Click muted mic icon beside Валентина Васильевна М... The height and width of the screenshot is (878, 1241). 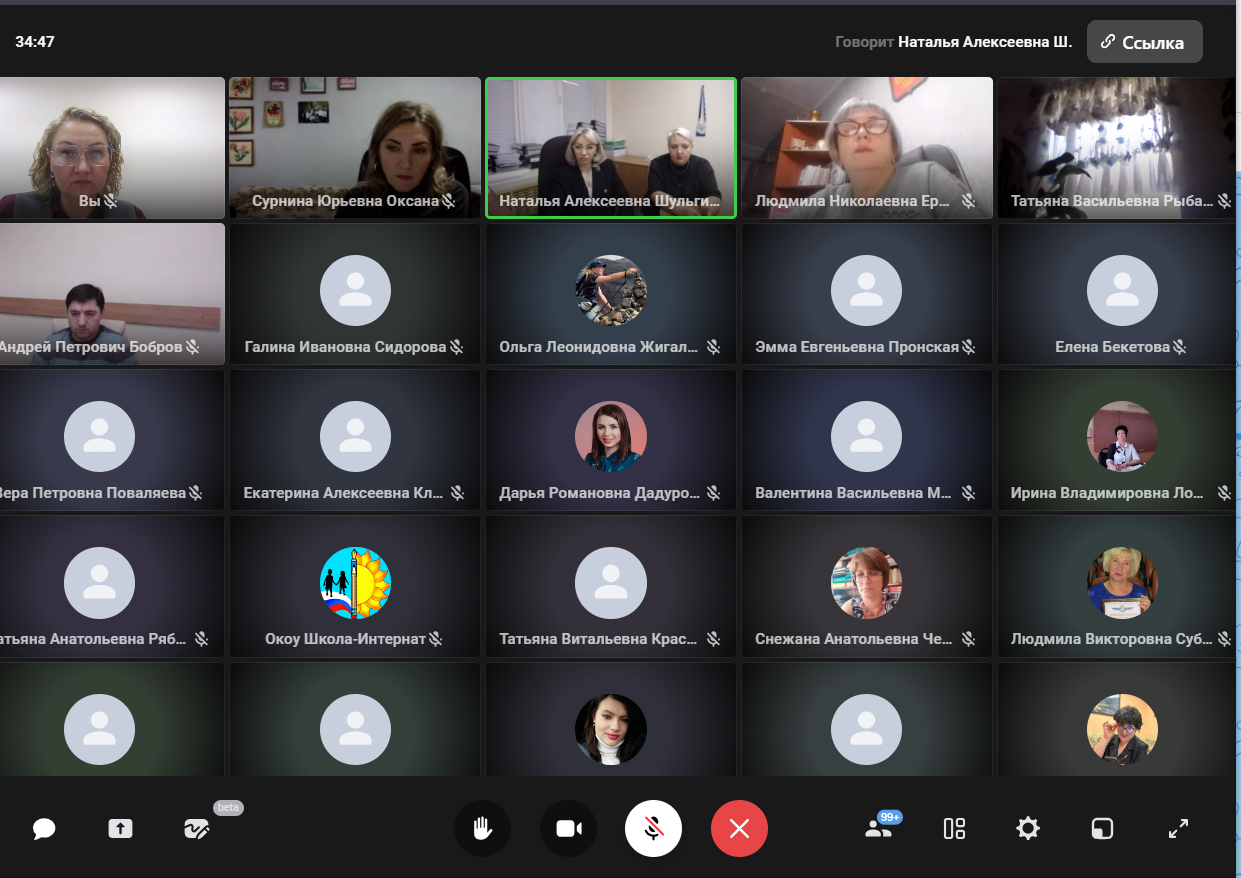pos(968,493)
